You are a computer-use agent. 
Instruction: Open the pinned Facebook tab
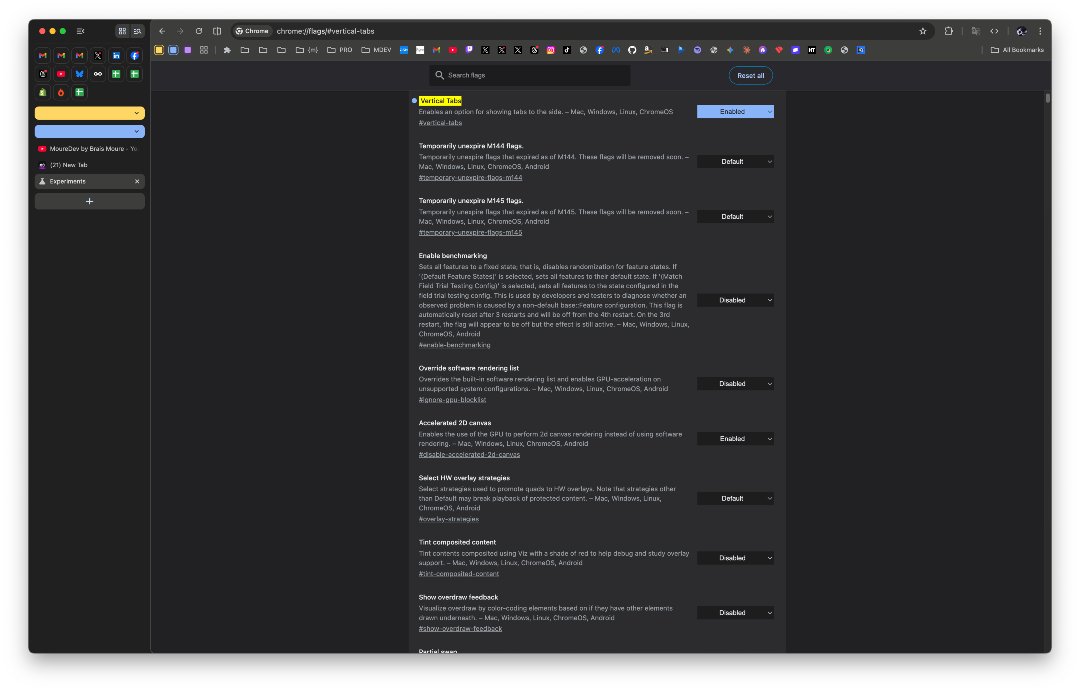click(x=135, y=56)
